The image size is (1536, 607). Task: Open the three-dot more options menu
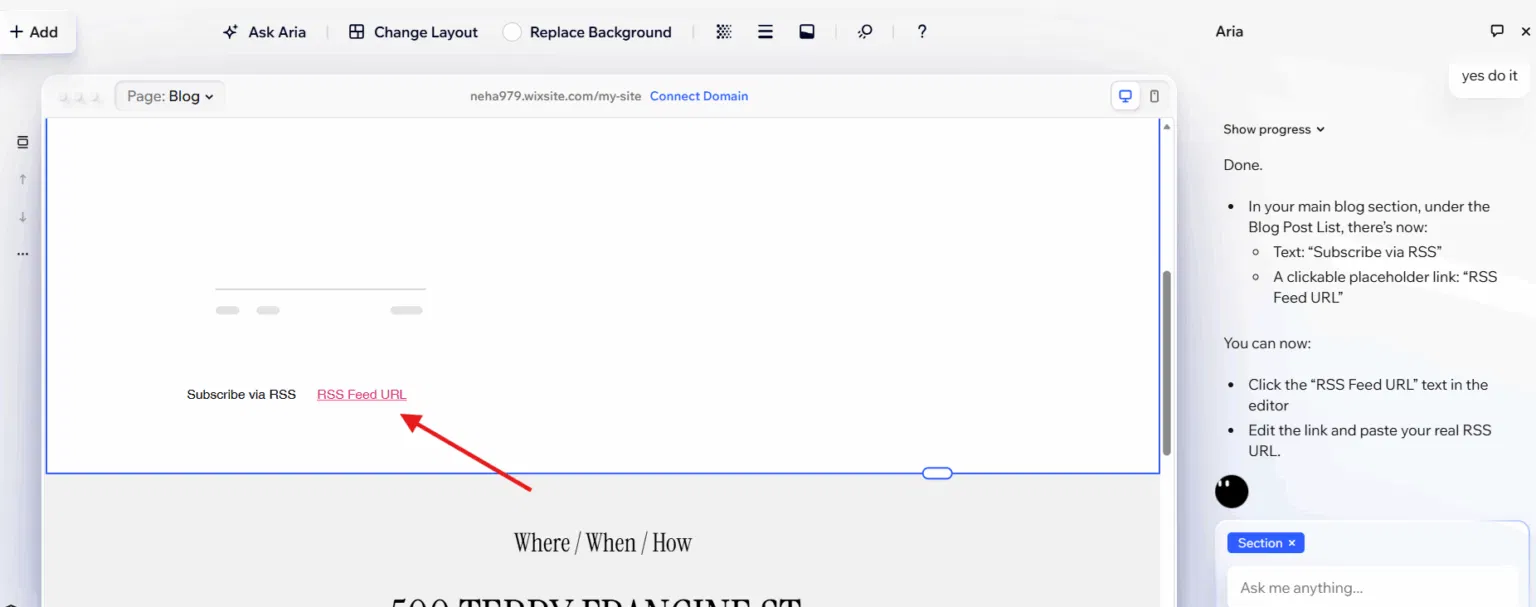(22, 254)
